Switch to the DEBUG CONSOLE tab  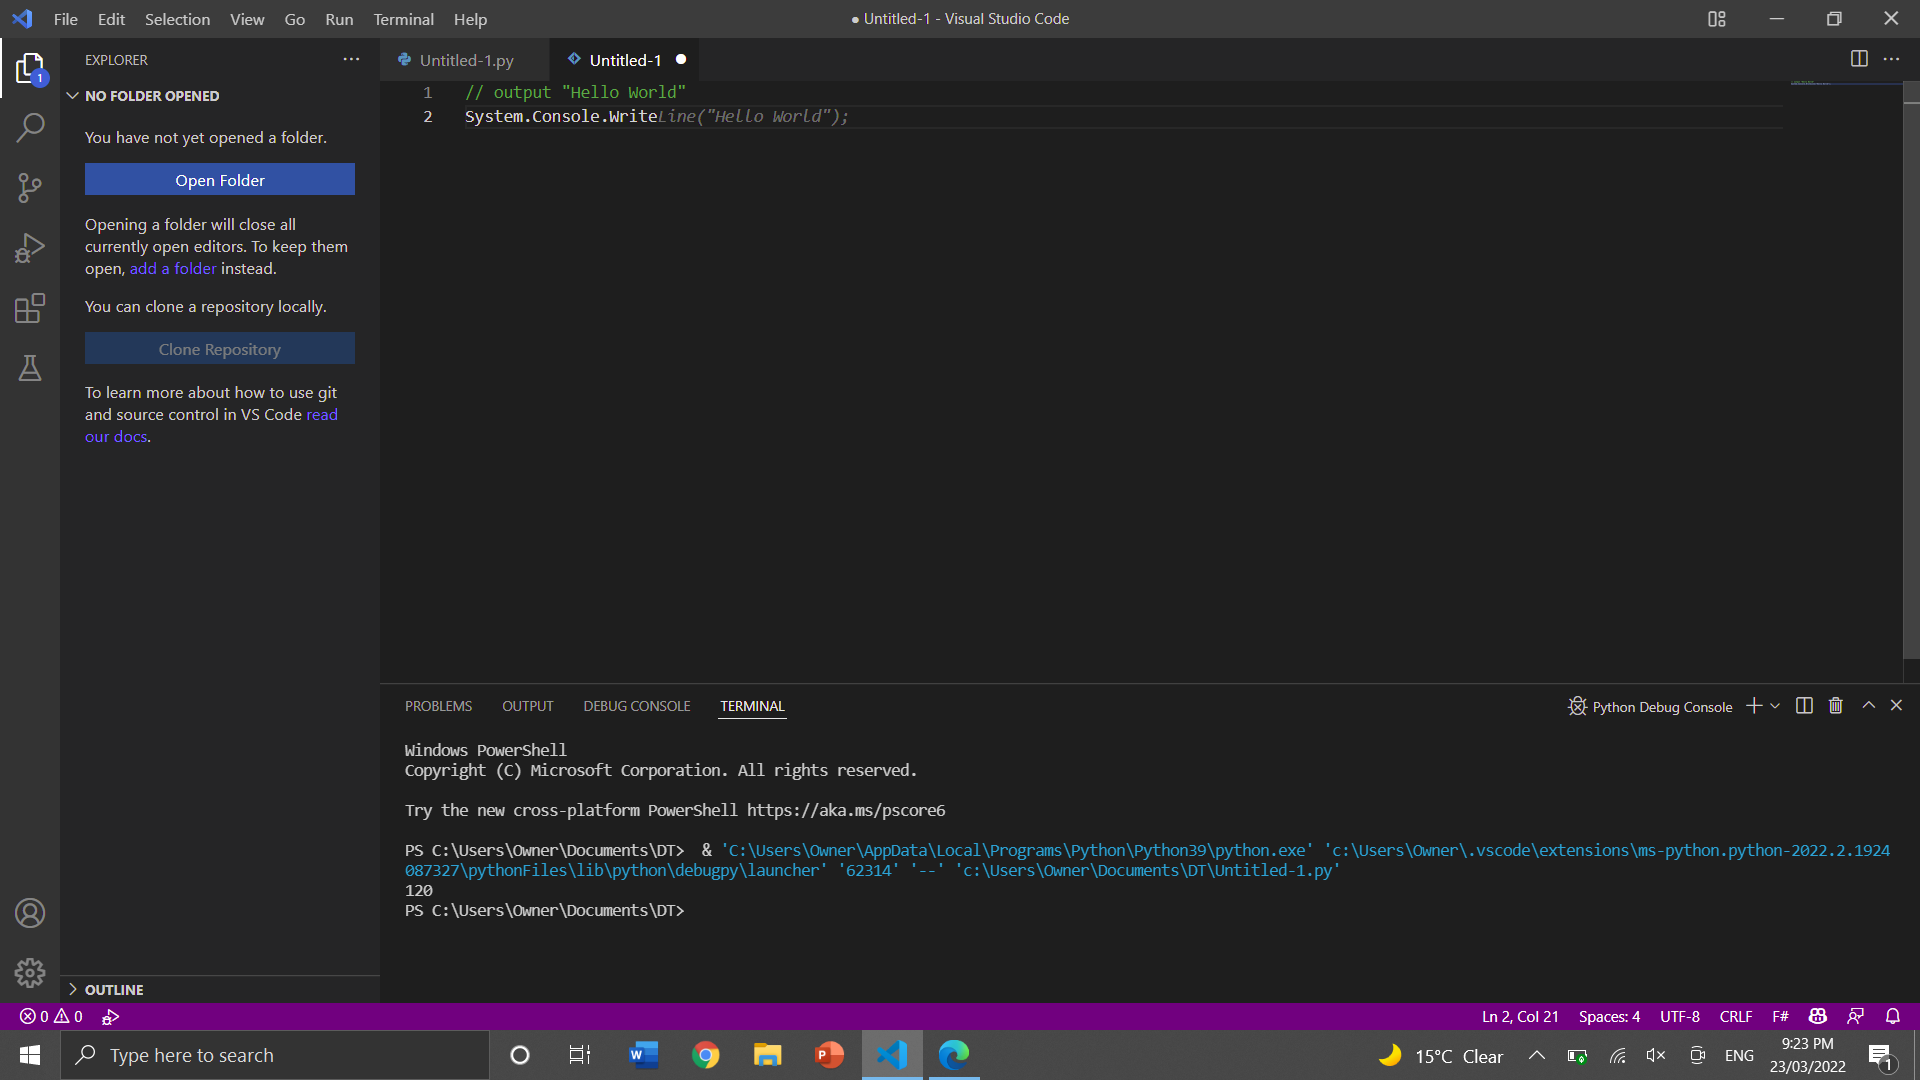(x=637, y=706)
